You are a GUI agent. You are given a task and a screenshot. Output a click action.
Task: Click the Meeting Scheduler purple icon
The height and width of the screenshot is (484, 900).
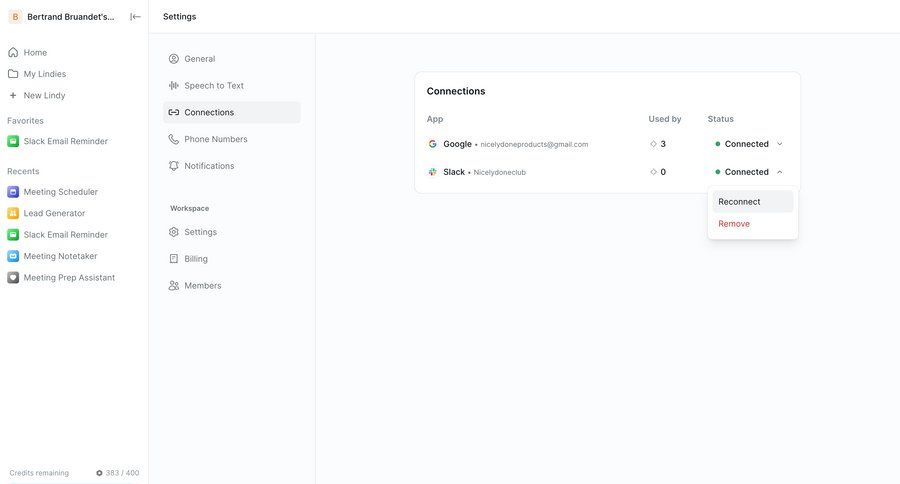[x=13, y=192]
